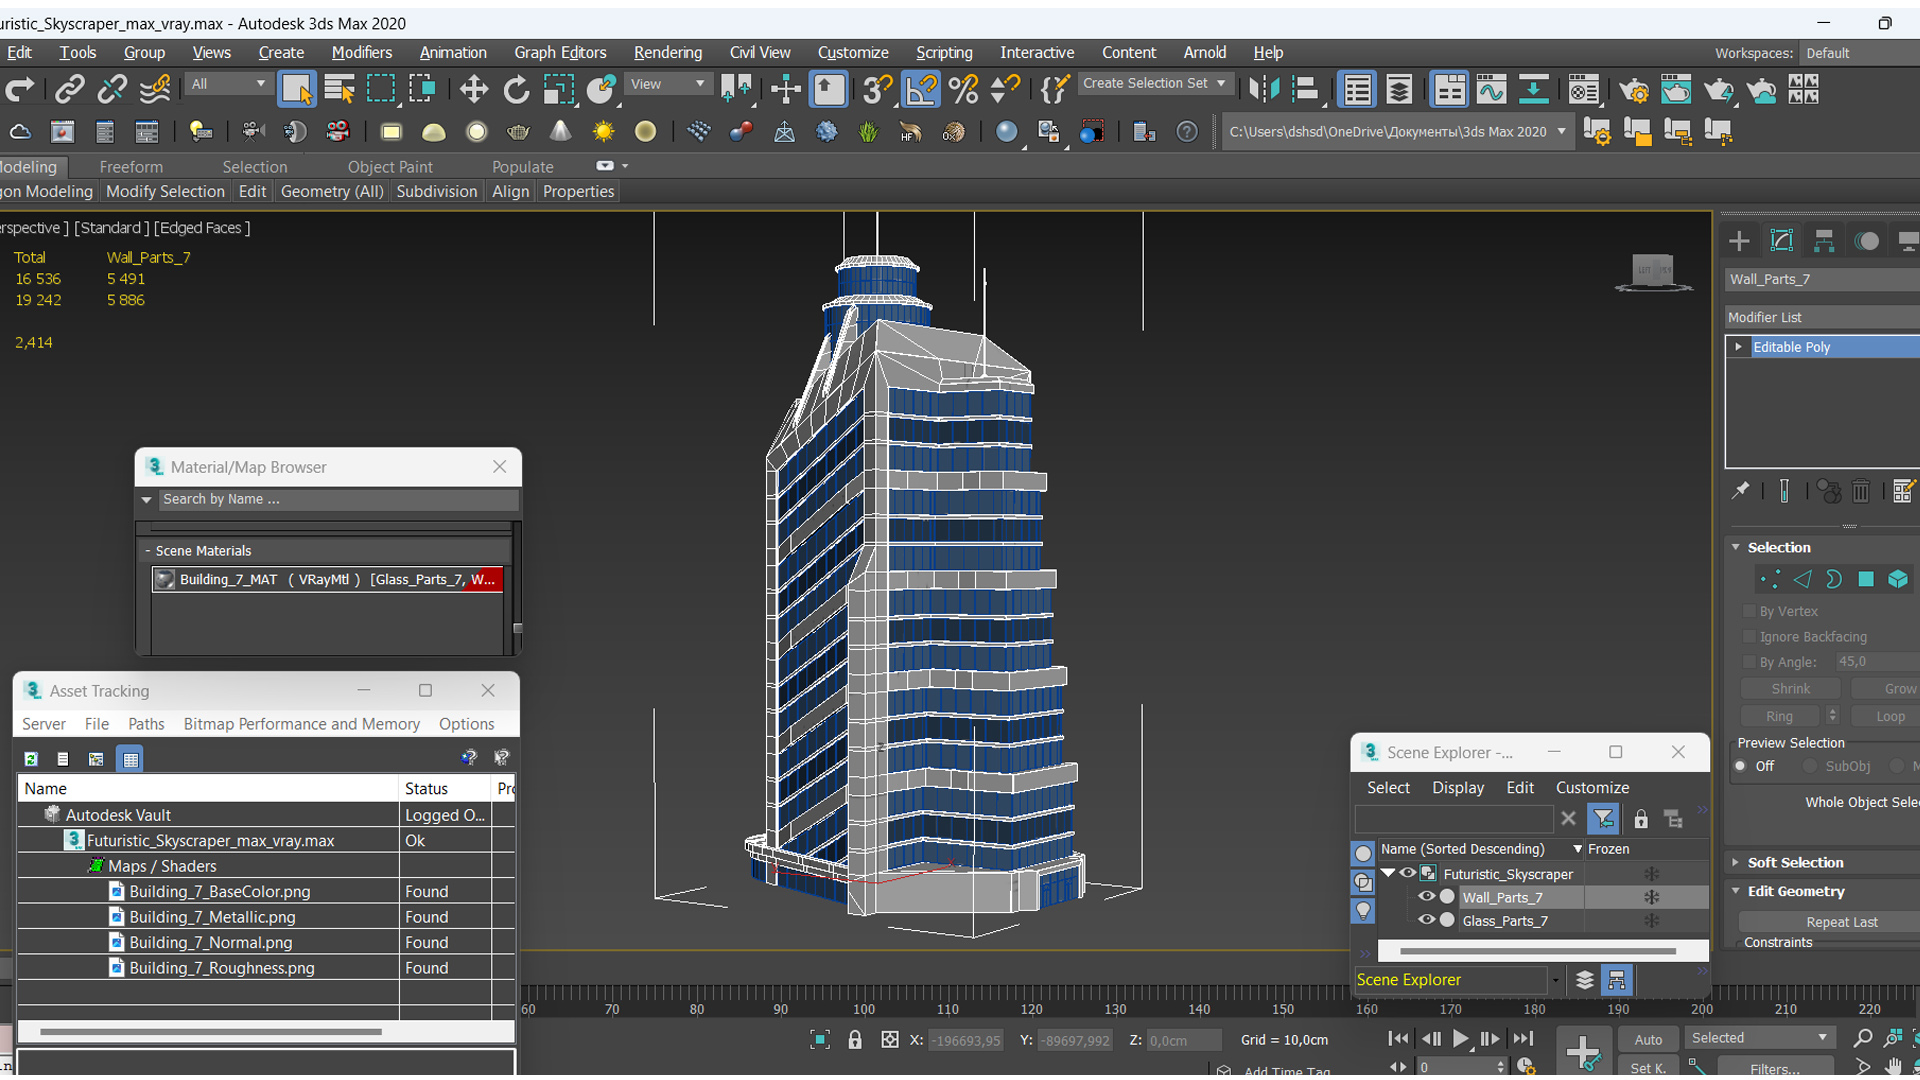The width and height of the screenshot is (1920, 1080).
Task: Toggle visibility of Glass_Parts_7 layer
Action: point(1425,920)
